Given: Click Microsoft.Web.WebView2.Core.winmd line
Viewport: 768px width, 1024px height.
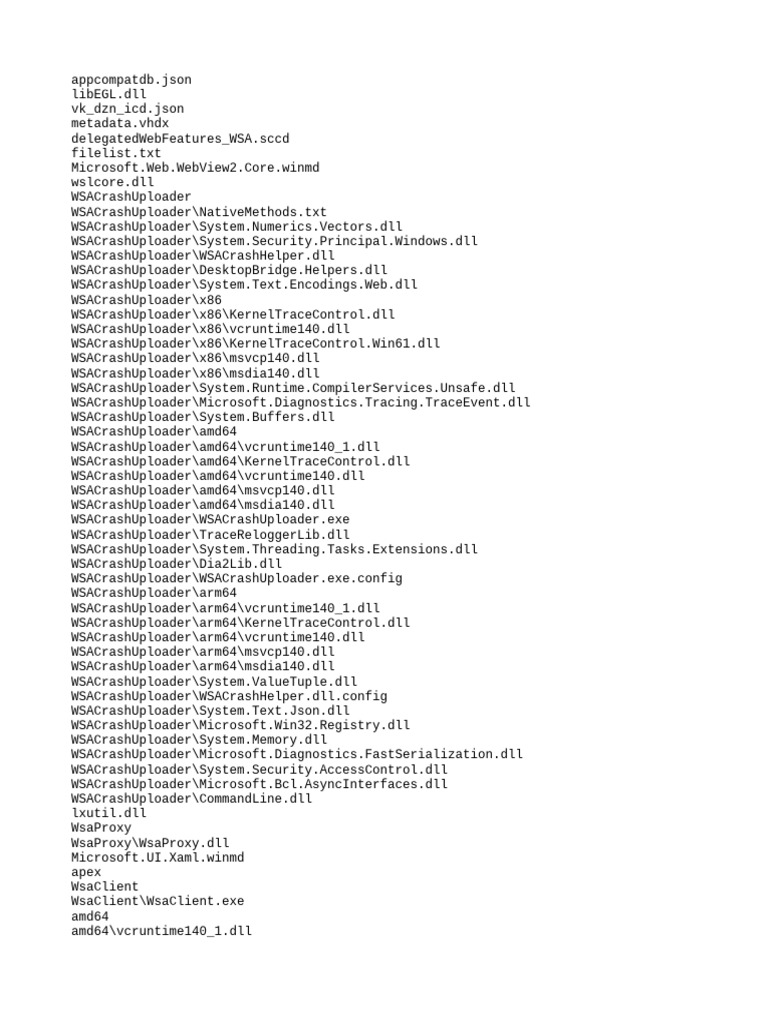Looking at the screenshot, I should coord(195,168).
